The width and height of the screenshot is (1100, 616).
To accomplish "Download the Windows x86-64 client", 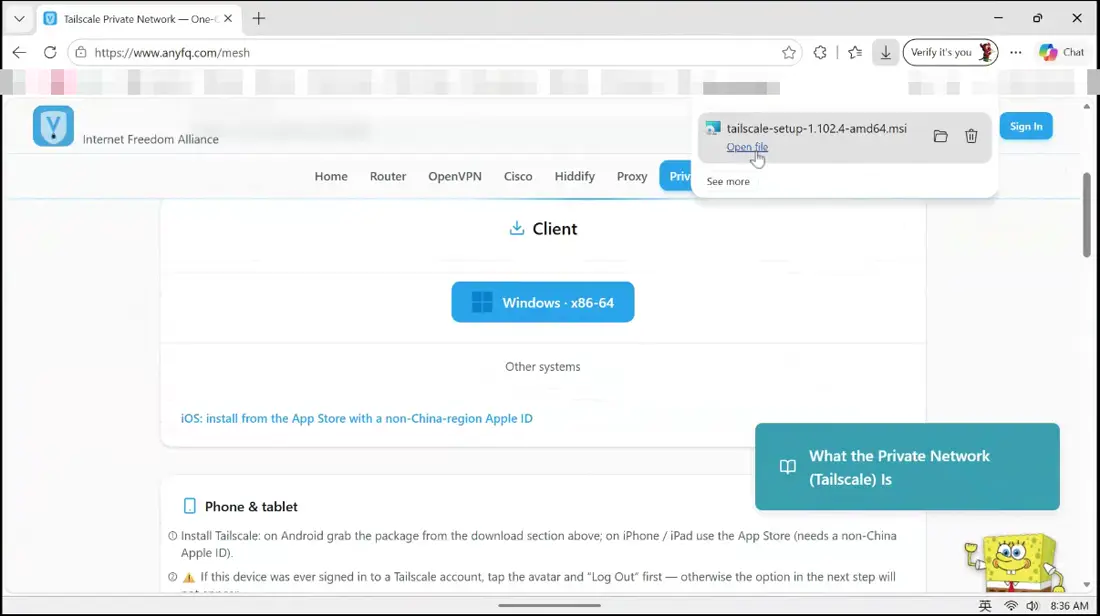I will pyautogui.click(x=542, y=302).
